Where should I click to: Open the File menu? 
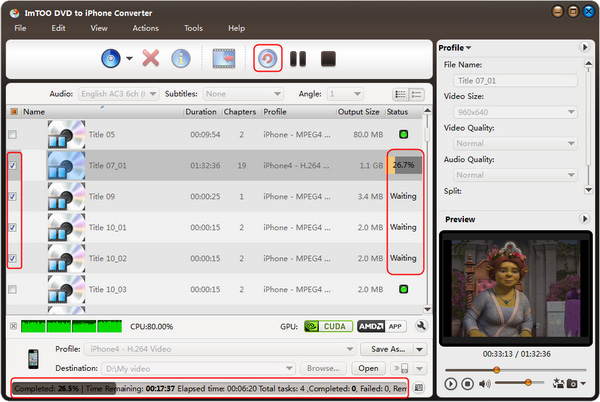[20, 28]
